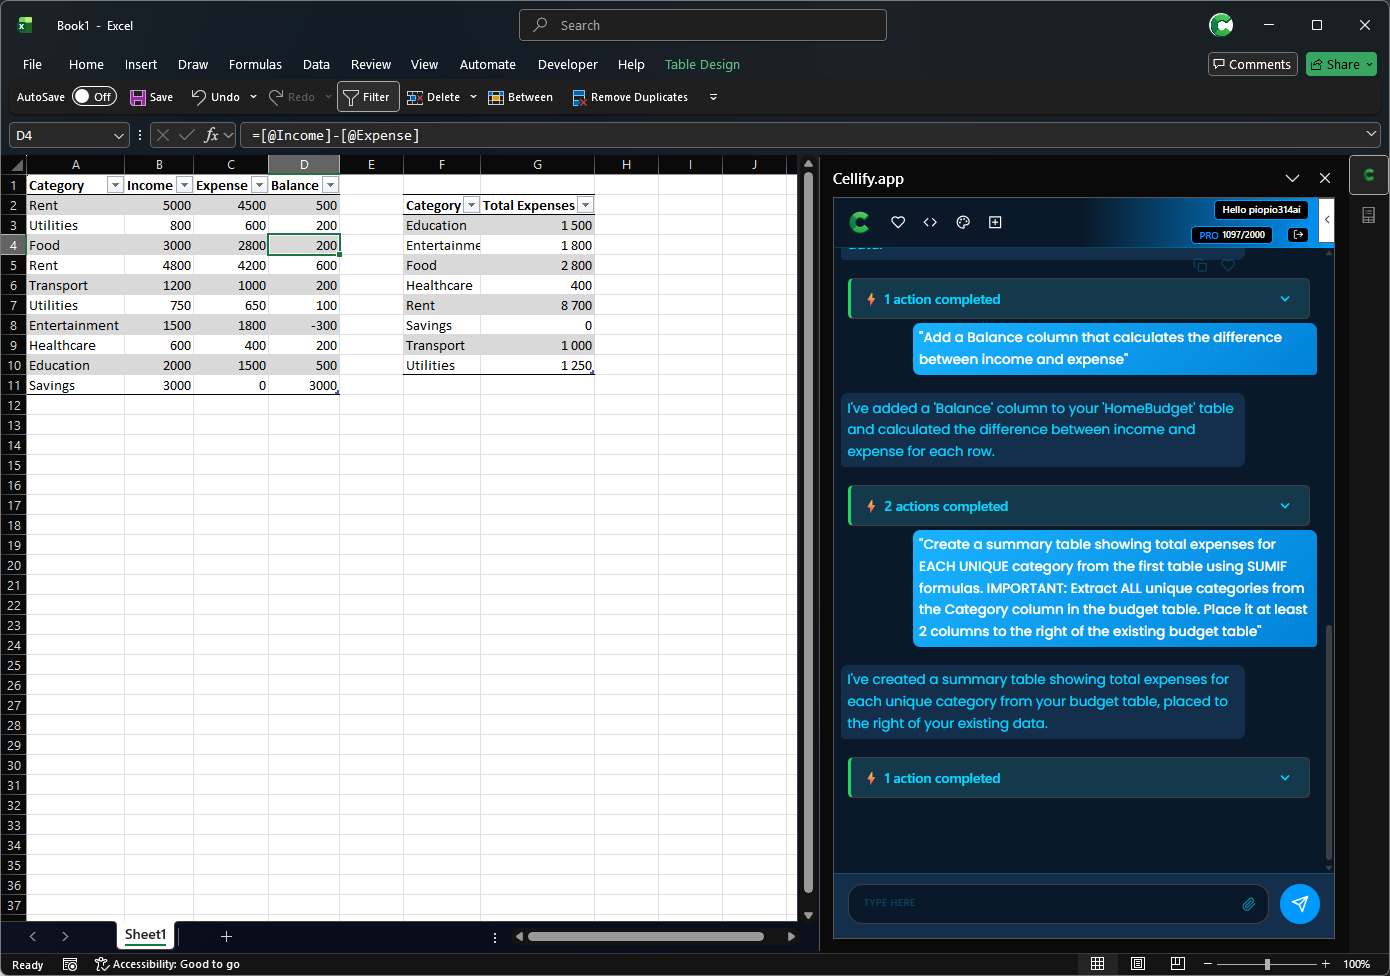The height and width of the screenshot is (976, 1390).
Task: Expand the Name Box dropdown
Action: point(119,135)
